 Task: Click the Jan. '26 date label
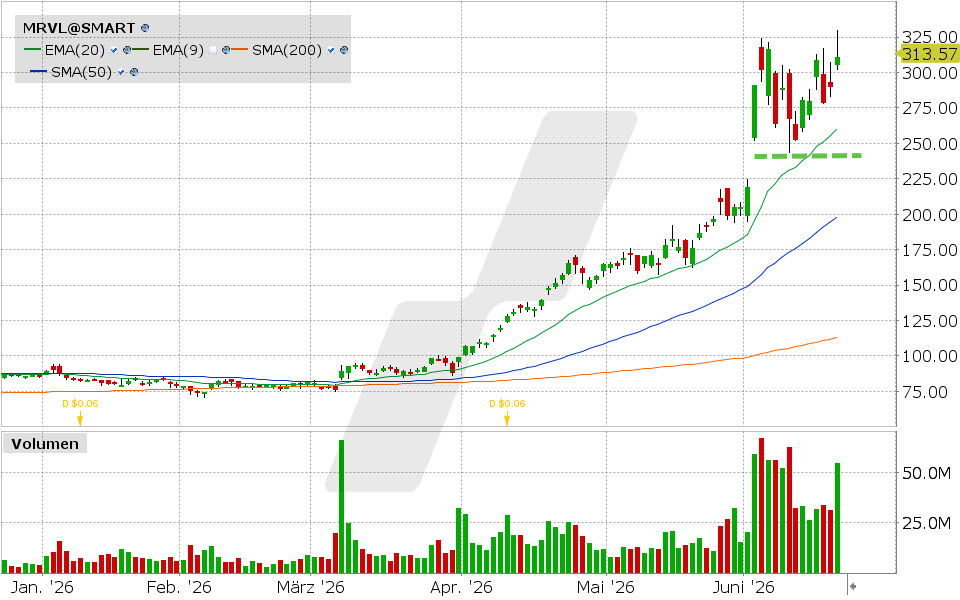click(42, 588)
